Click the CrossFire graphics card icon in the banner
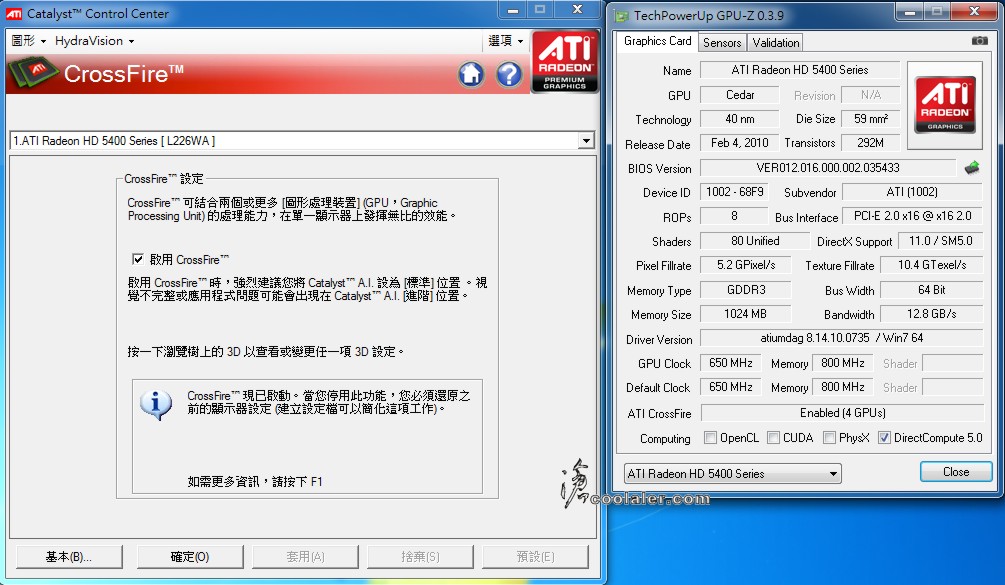Screen dimensions: 1005x585 33,74
